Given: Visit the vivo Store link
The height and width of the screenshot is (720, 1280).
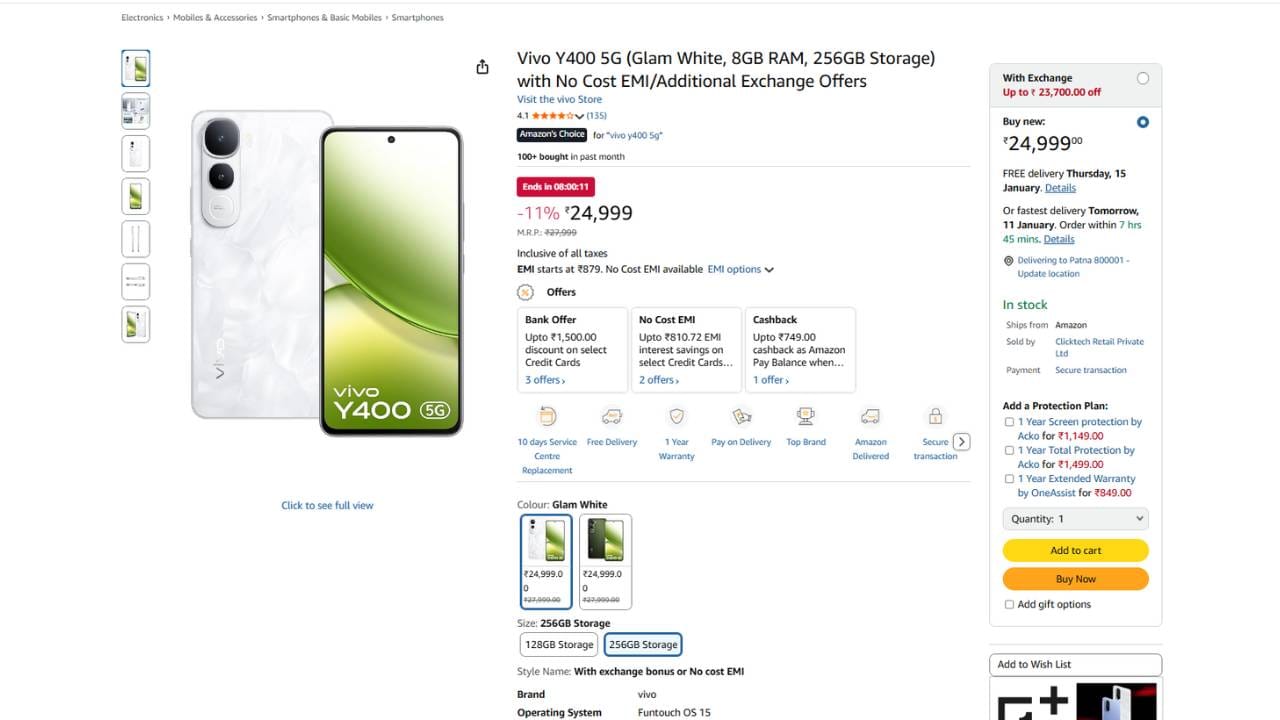Looking at the screenshot, I should click(x=559, y=99).
